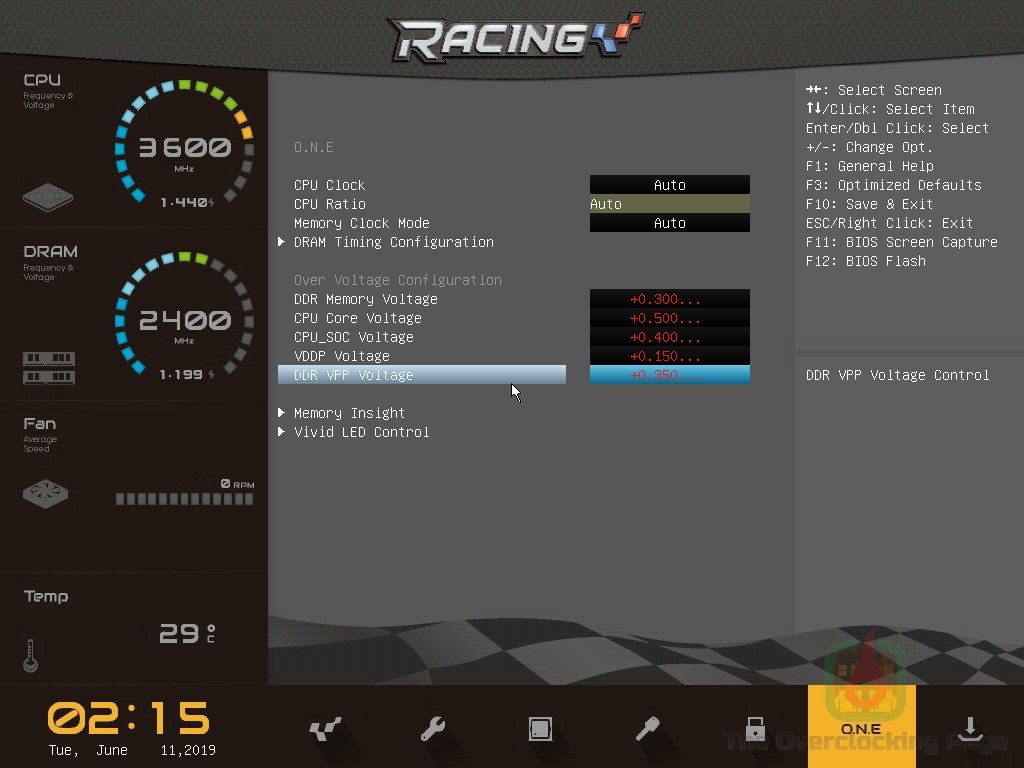Expand DRAM Timing Configuration

(x=394, y=242)
